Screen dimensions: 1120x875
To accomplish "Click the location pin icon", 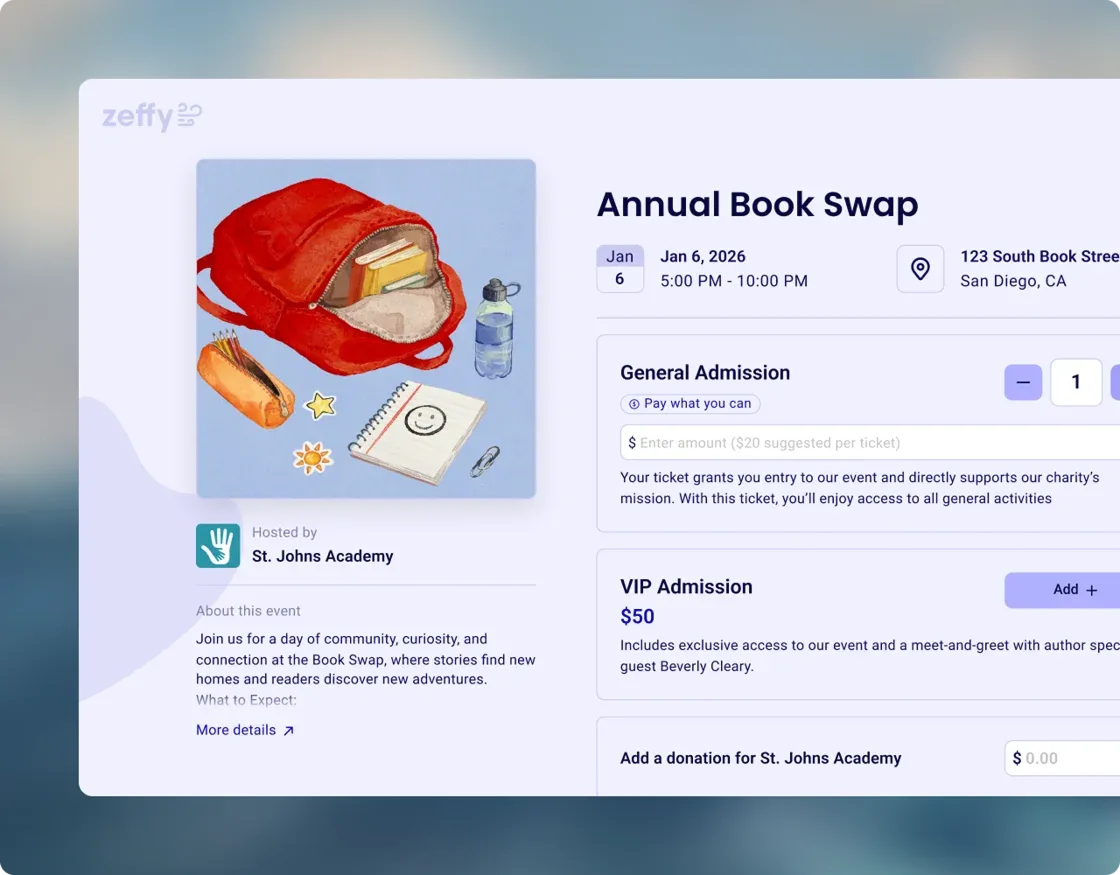I will point(920,269).
